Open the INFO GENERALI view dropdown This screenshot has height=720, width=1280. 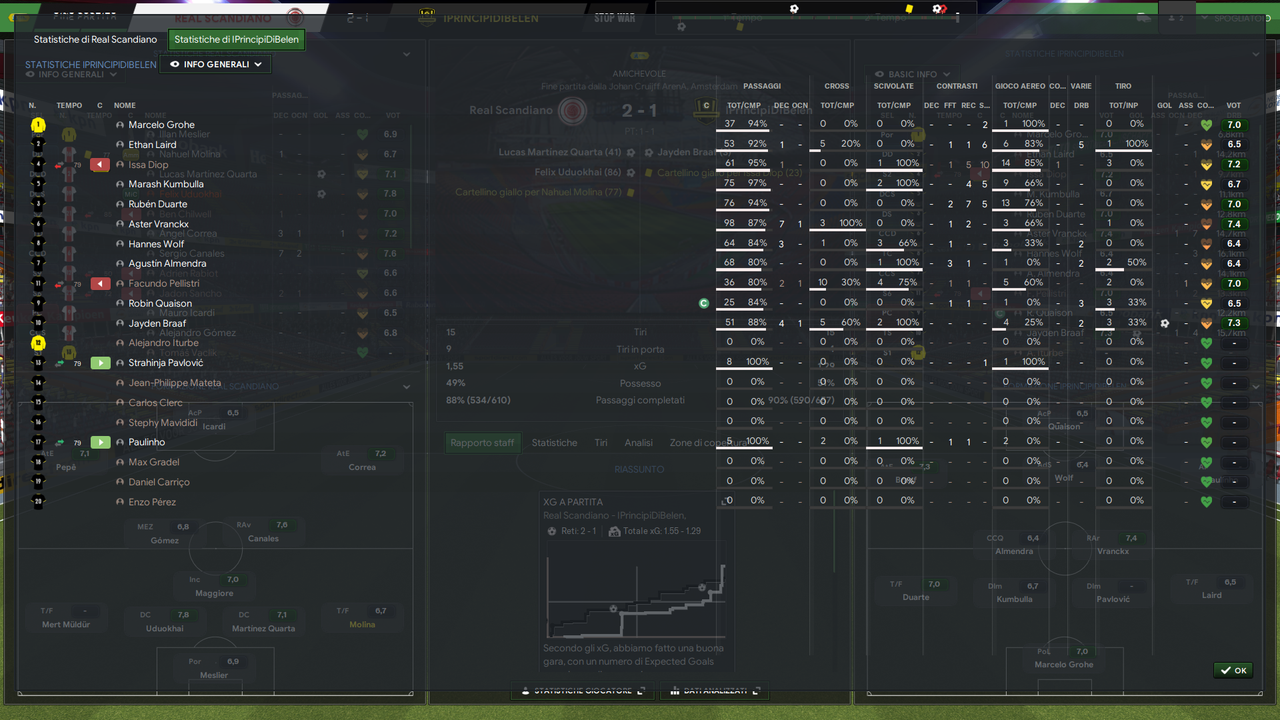216,64
